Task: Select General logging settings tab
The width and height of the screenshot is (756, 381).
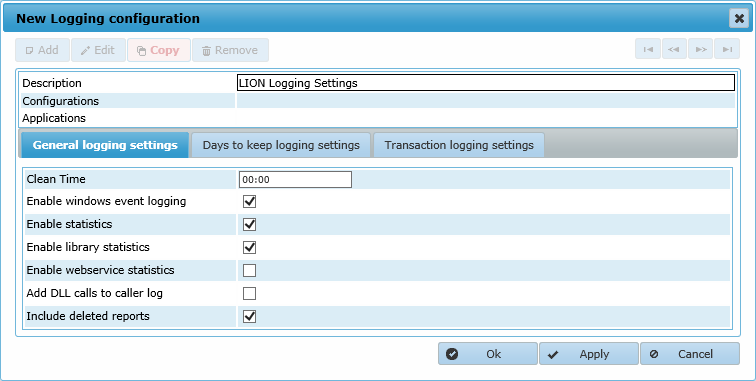Action: click(105, 145)
